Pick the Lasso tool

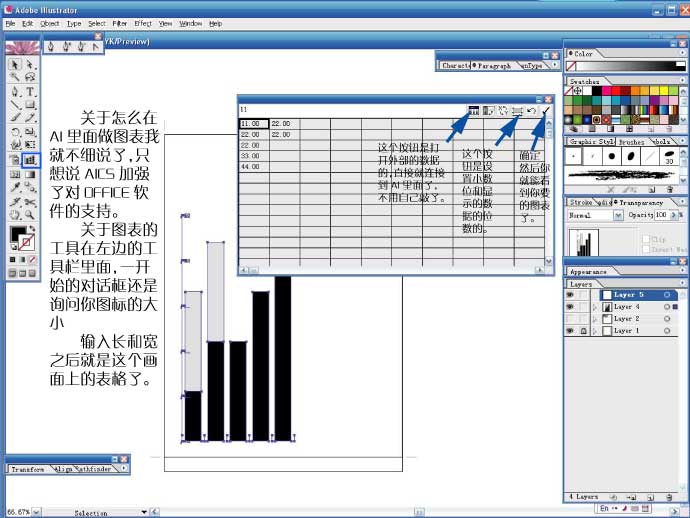click(x=30, y=77)
